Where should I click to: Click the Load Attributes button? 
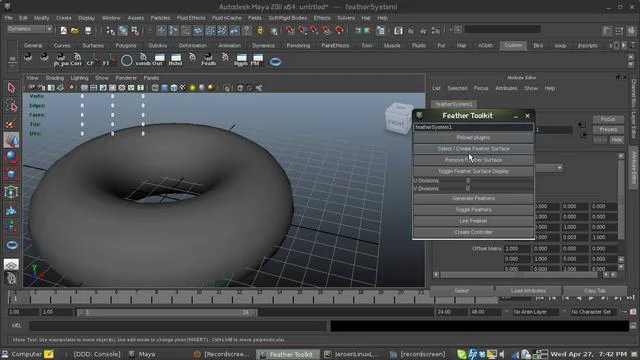click(x=528, y=291)
